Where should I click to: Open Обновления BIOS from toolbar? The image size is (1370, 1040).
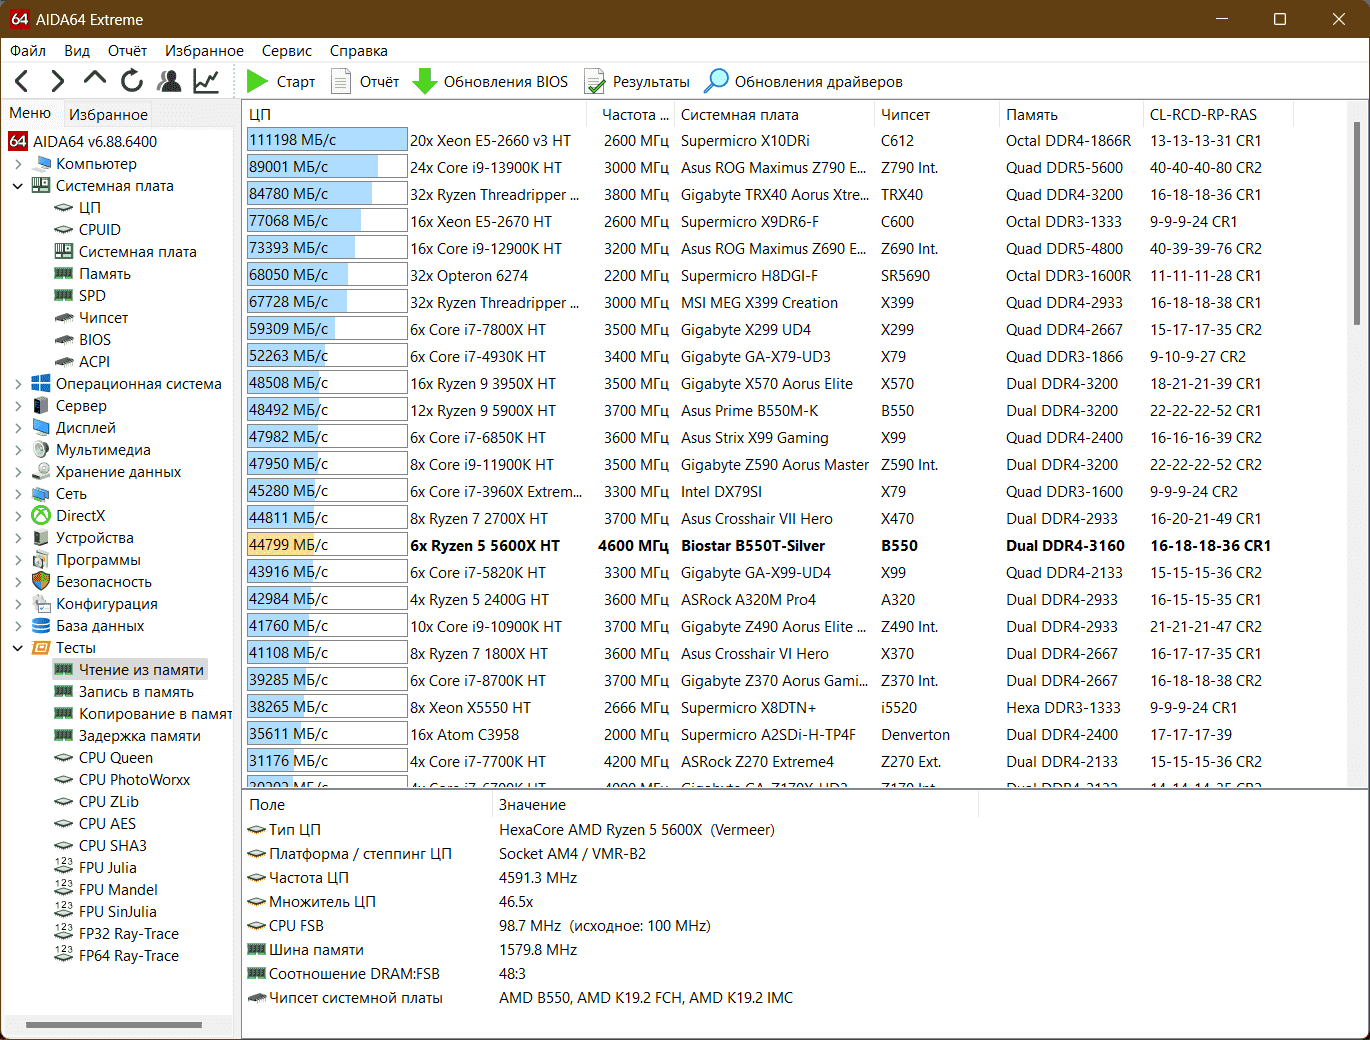point(491,82)
